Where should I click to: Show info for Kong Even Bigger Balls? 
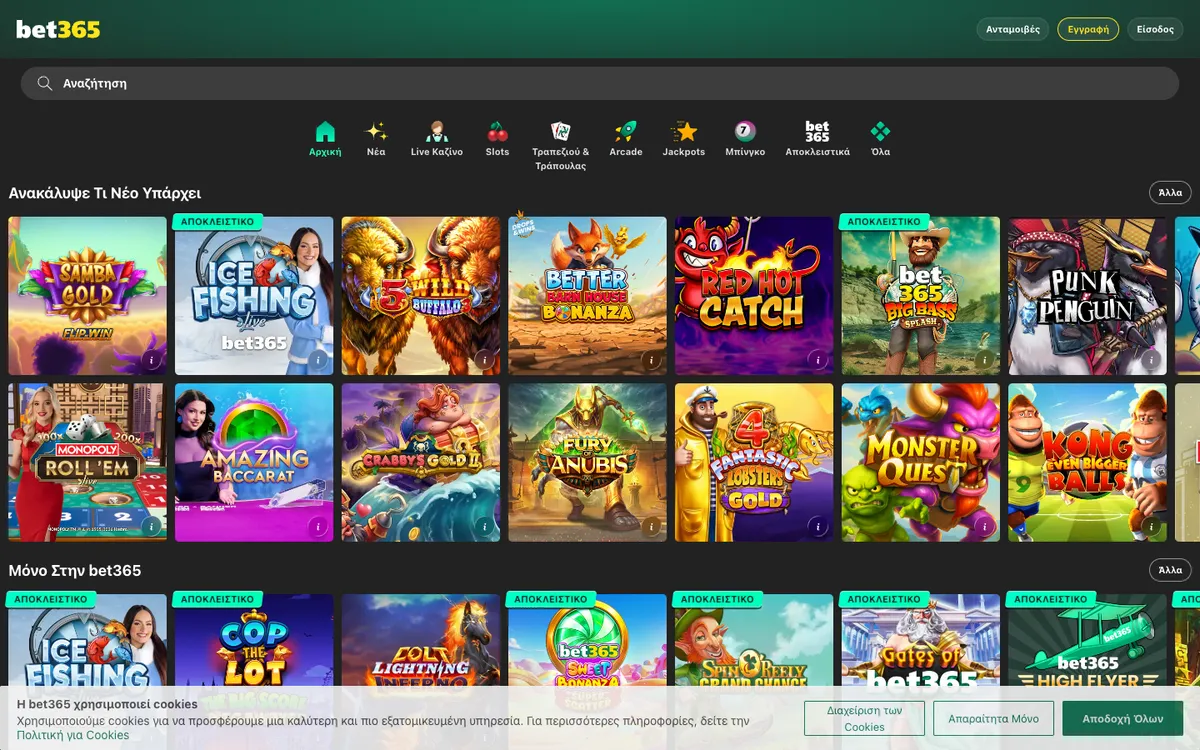[x=1151, y=526]
